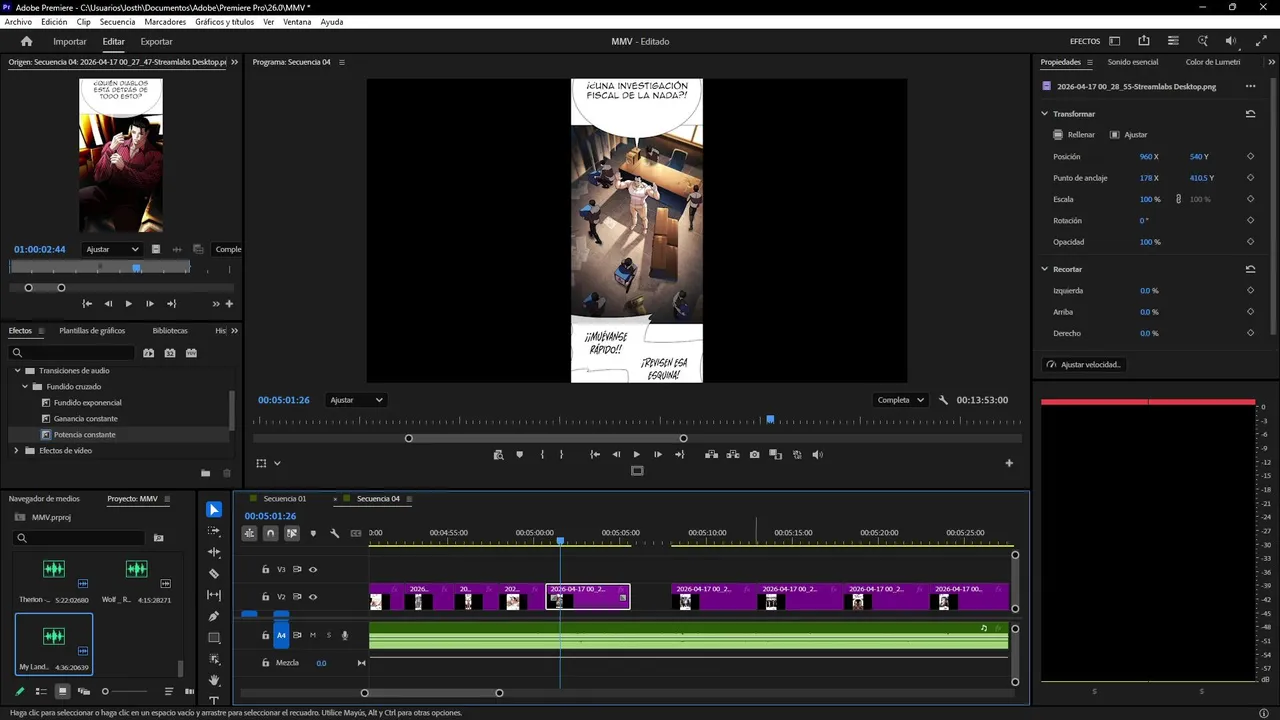
Task: Open Color de Lumetri tab
Action: 1213,62
